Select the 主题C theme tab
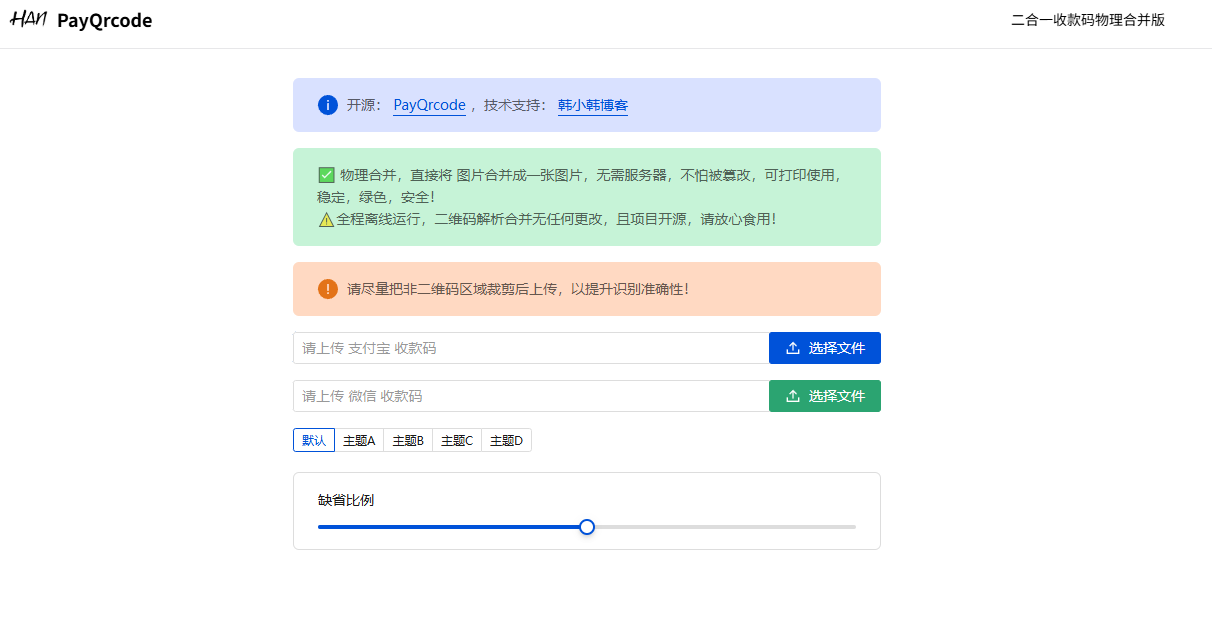The width and height of the screenshot is (1212, 633). coord(456,440)
